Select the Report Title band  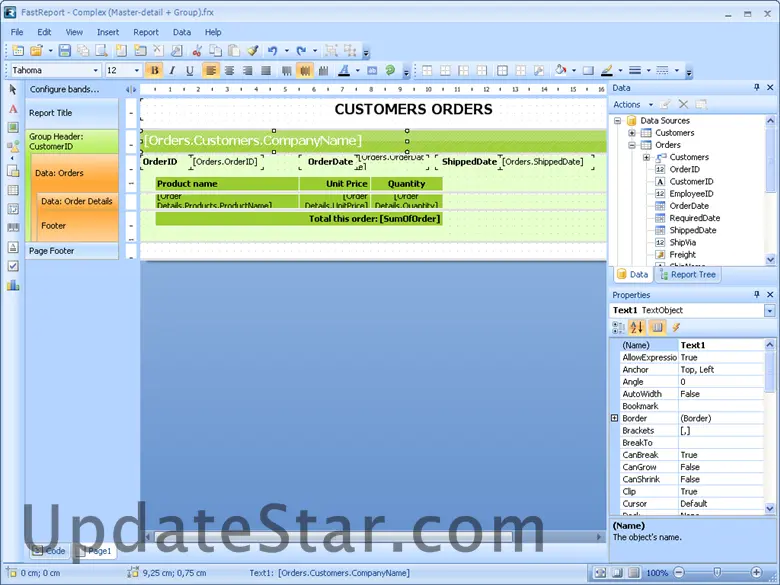tap(72, 113)
